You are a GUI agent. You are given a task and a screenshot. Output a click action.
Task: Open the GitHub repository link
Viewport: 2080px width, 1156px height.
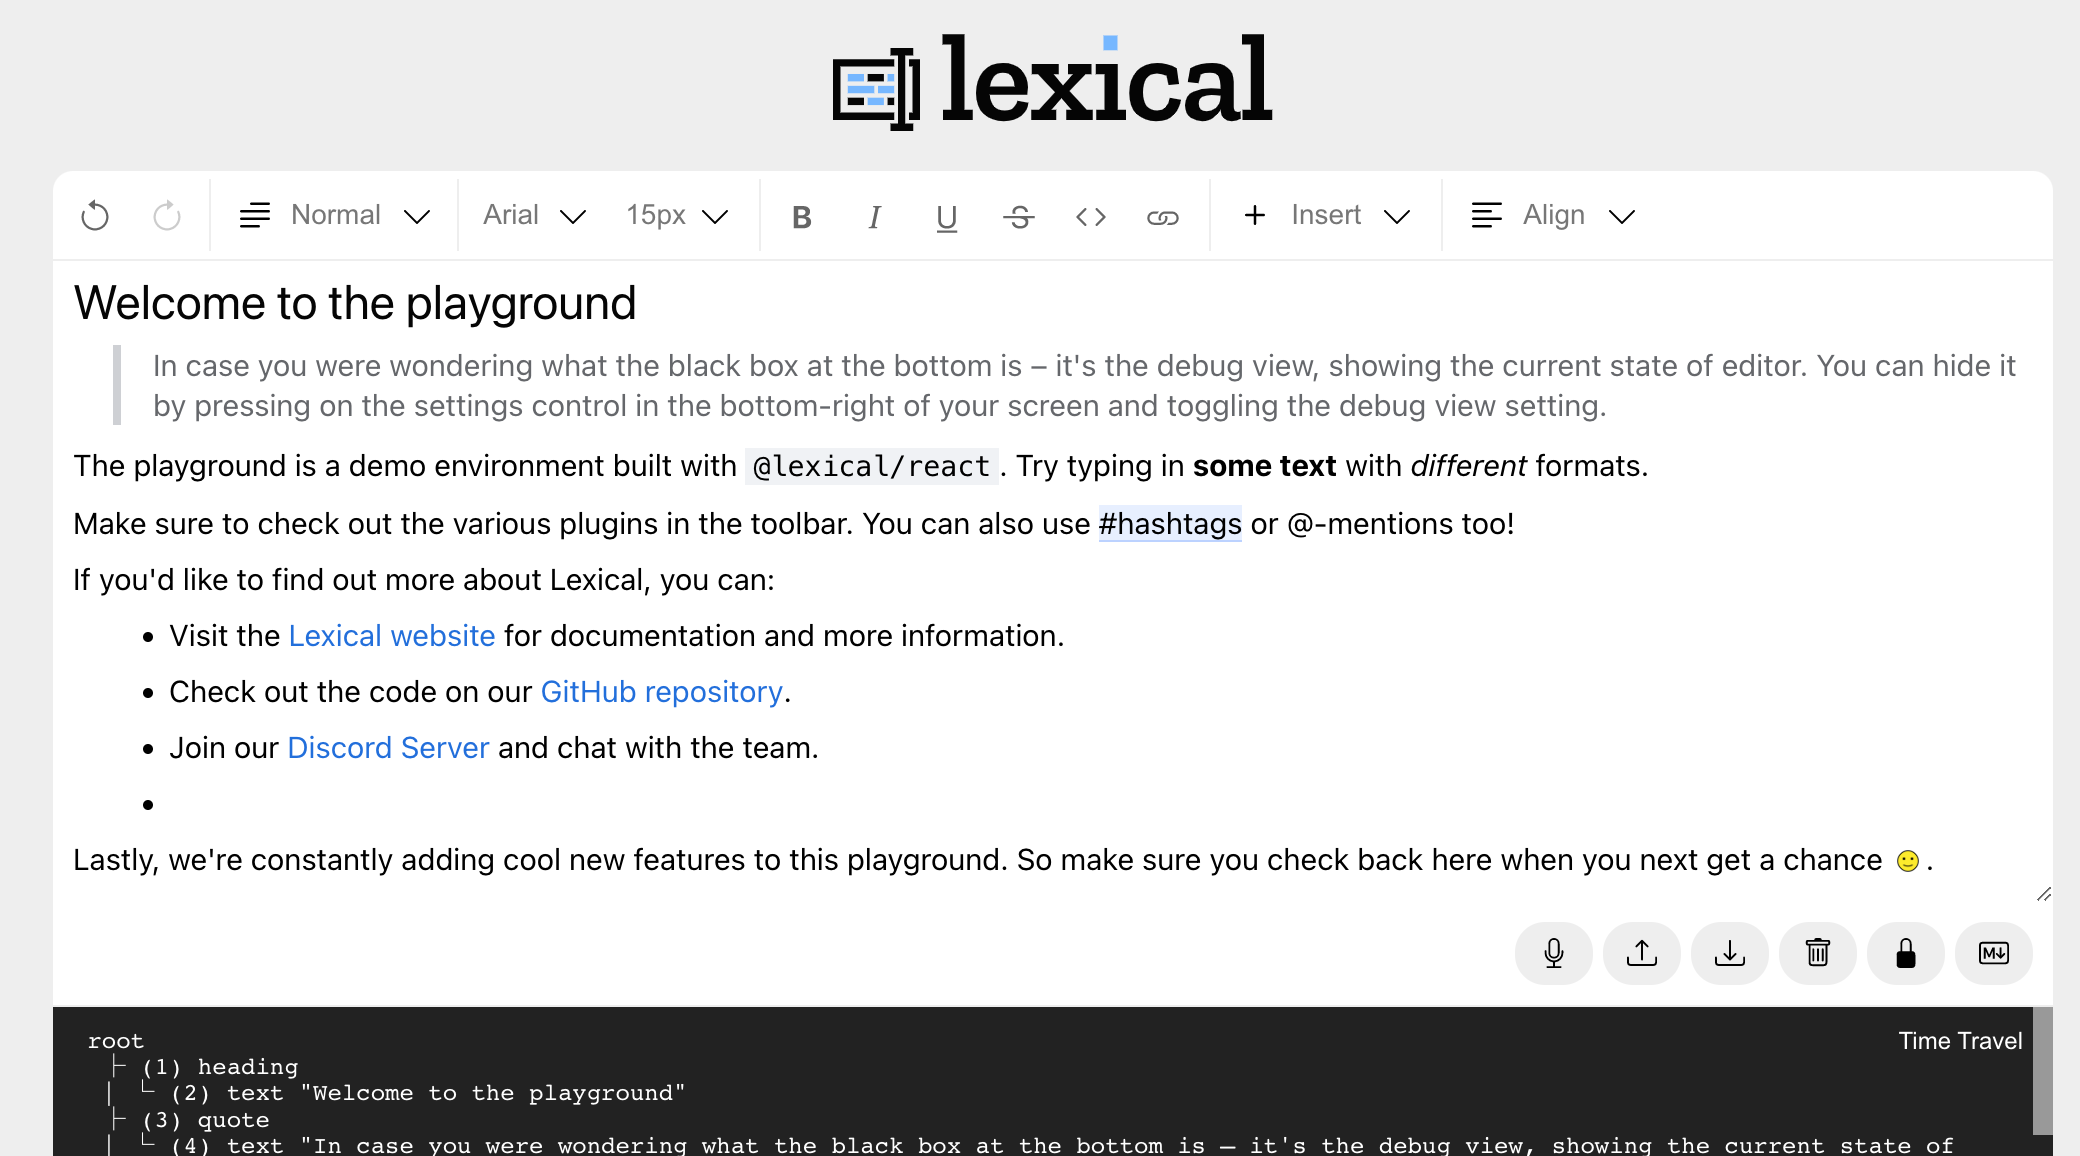pyautogui.click(x=661, y=692)
